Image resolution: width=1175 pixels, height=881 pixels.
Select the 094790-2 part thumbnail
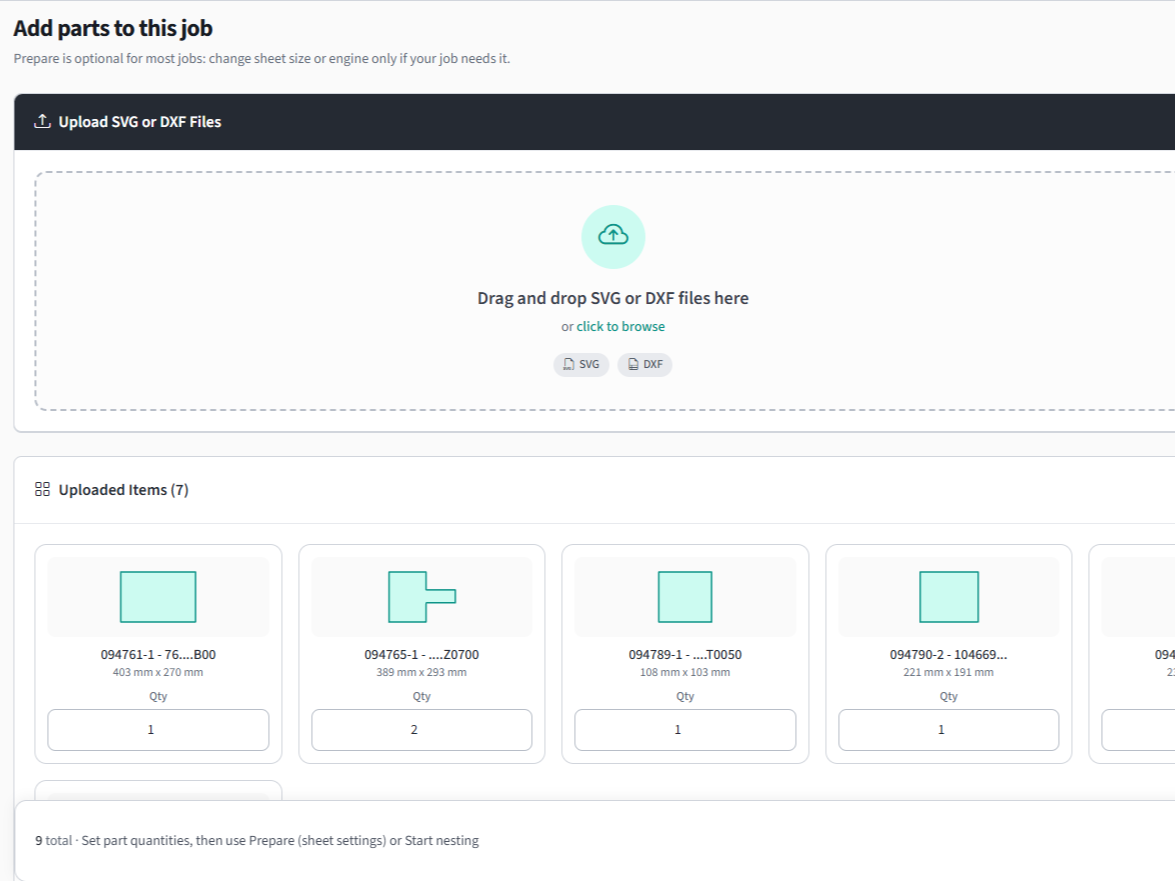948,597
